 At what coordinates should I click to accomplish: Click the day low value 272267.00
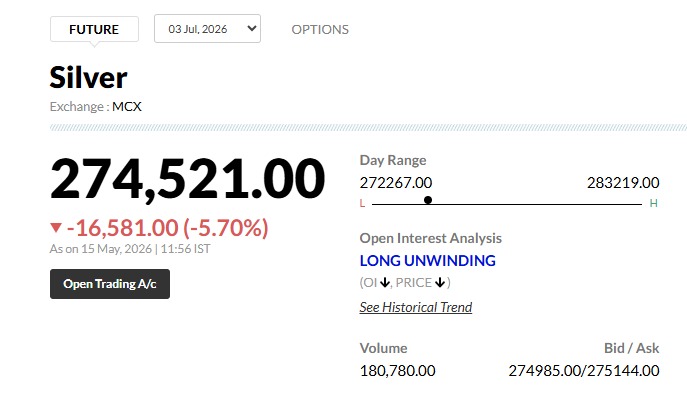396,183
